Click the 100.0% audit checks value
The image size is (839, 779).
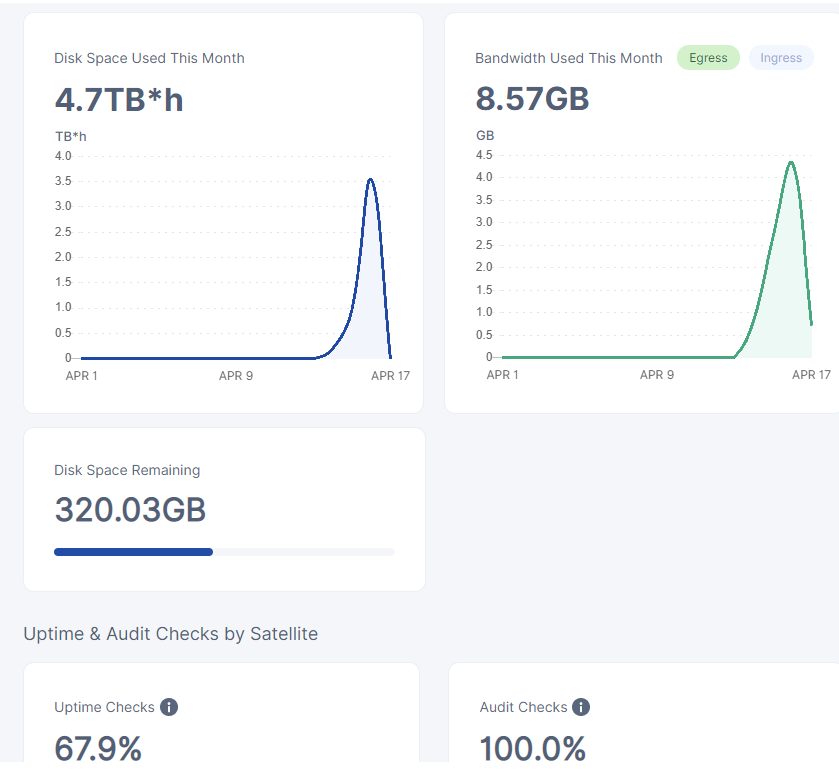click(x=532, y=748)
